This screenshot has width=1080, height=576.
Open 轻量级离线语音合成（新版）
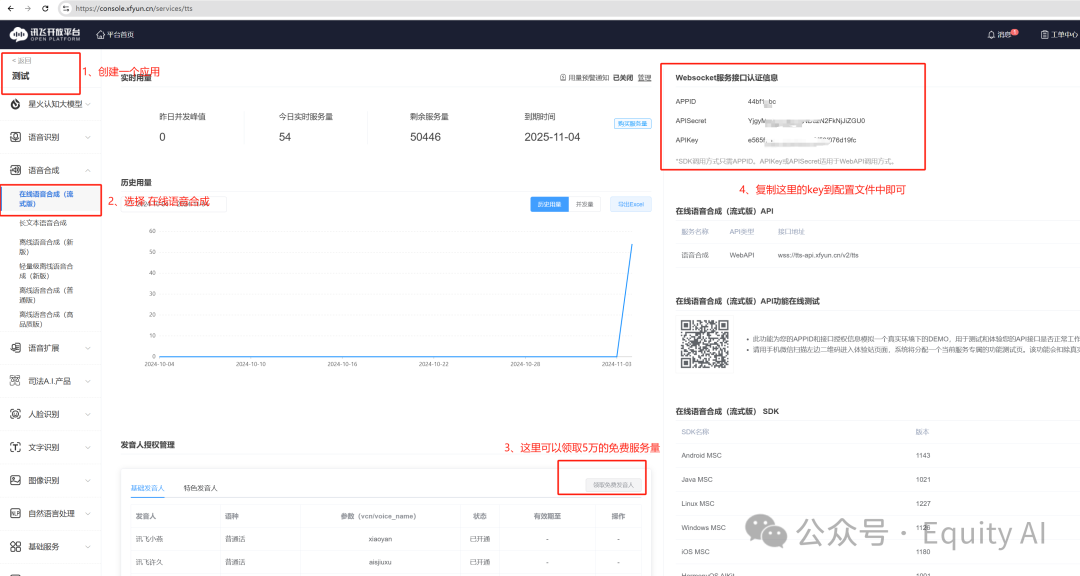pos(46,271)
